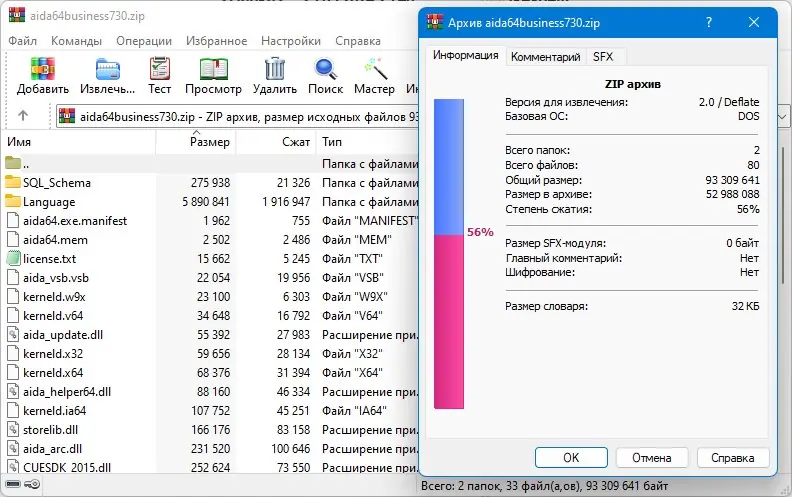Click the archive icon in the address bar

[67, 116]
